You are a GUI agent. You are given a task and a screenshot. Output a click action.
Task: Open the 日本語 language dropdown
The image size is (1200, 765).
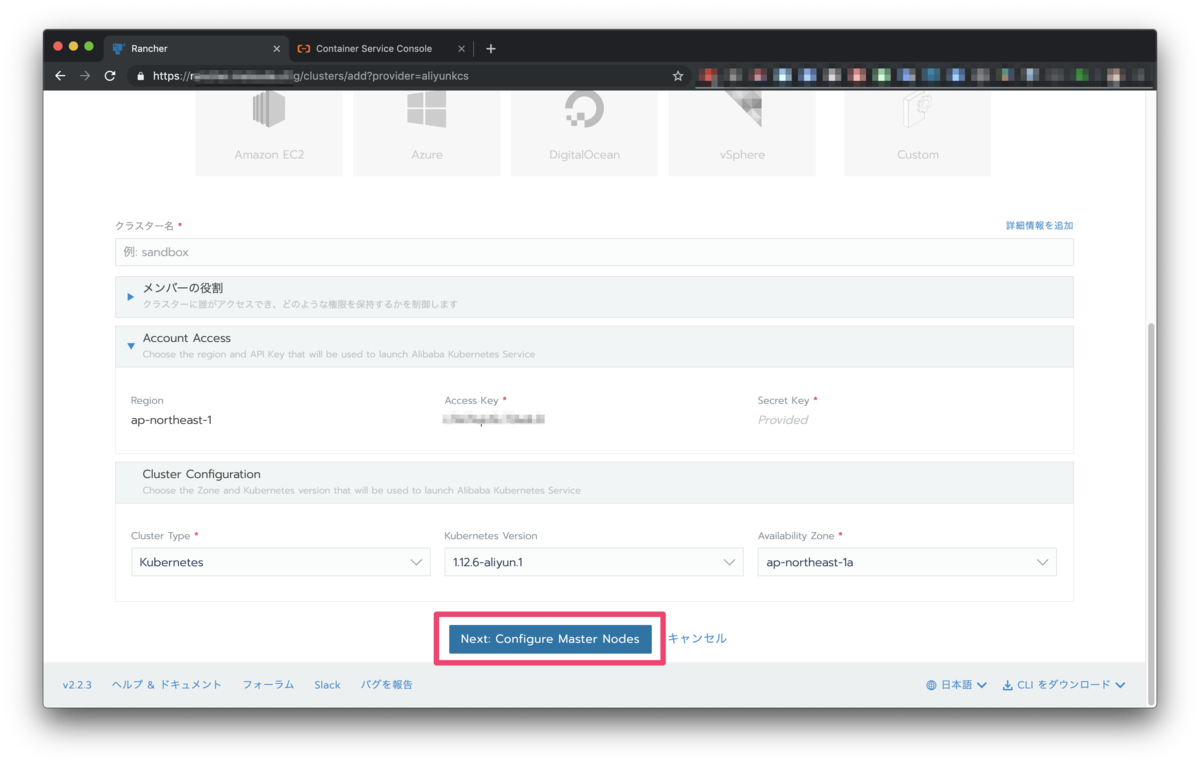(x=956, y=685)
